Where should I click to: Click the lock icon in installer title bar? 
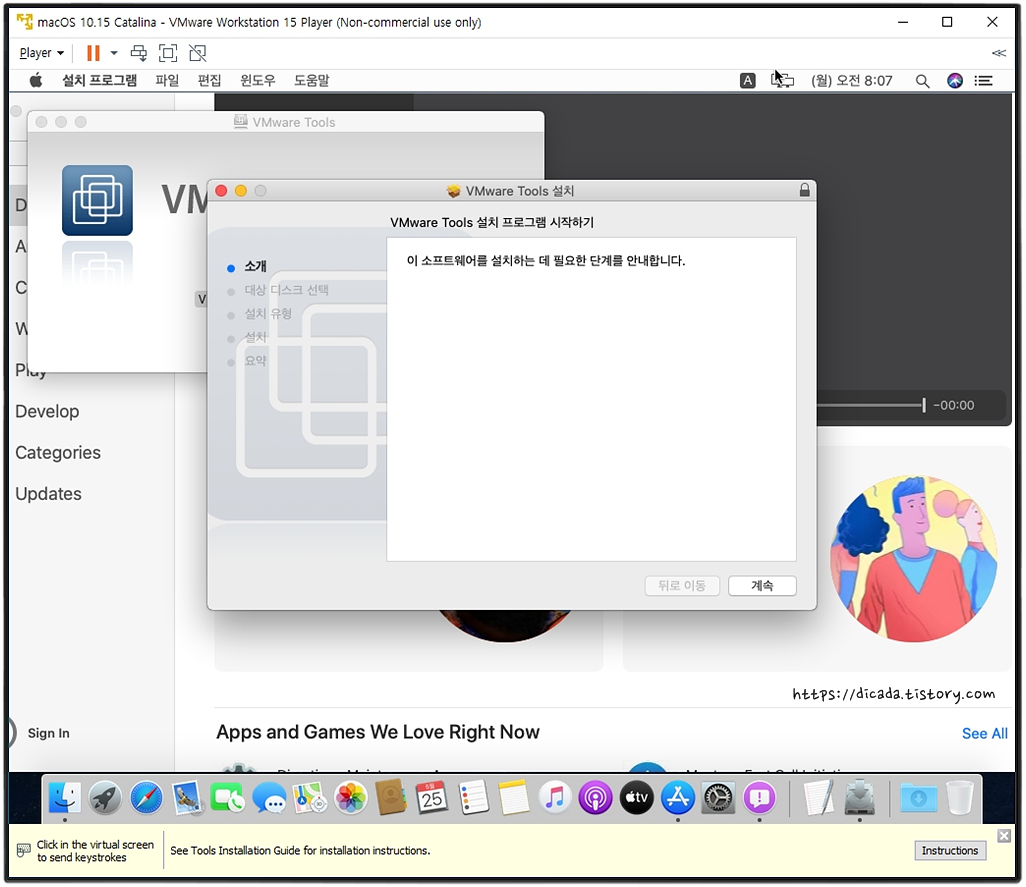pos(804,190)
